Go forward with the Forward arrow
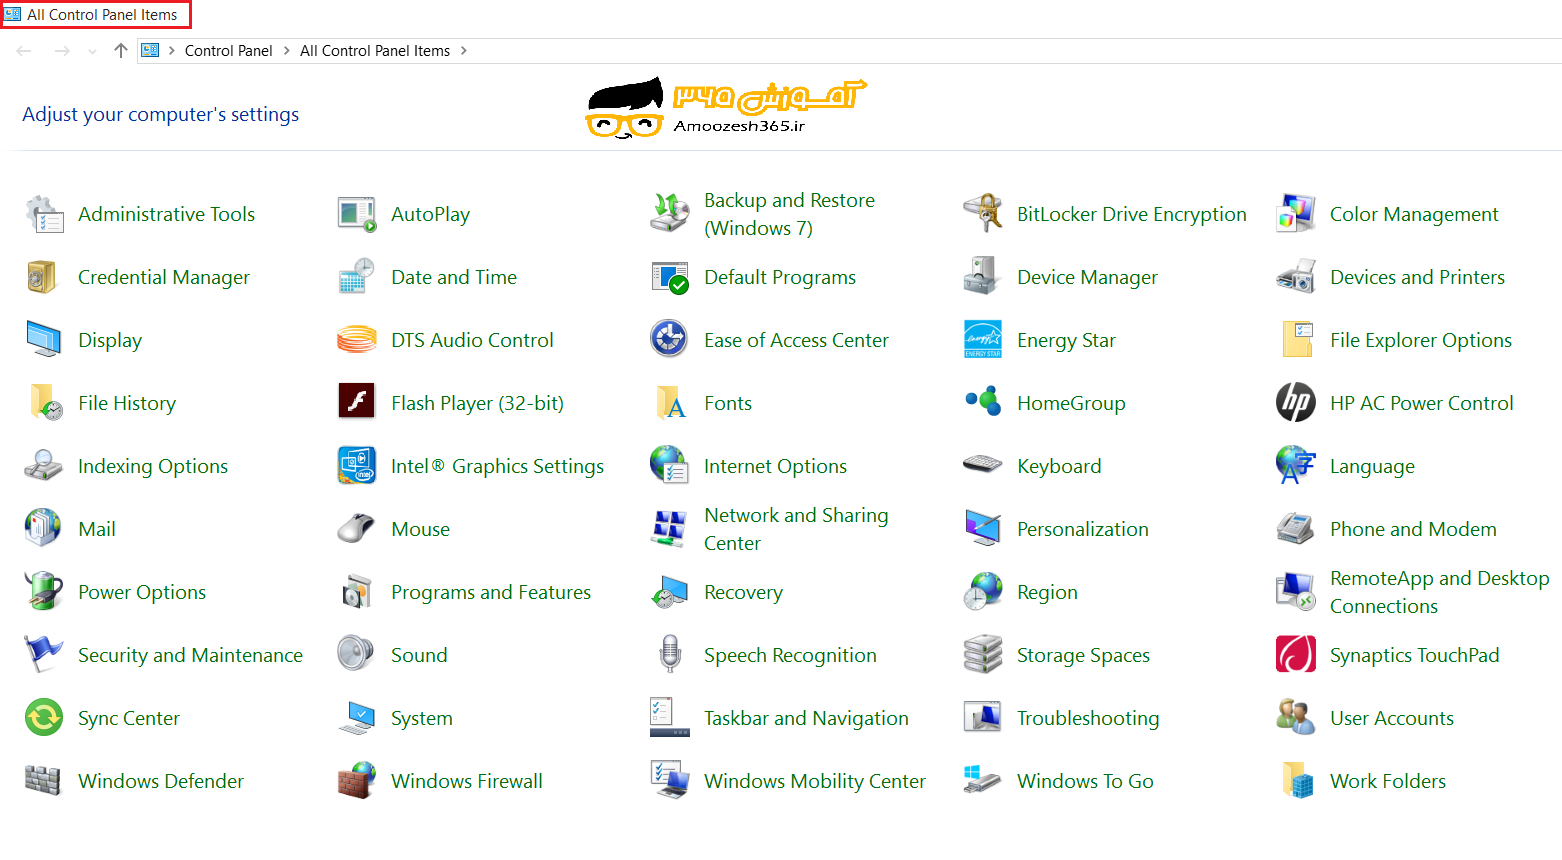 (62, 51)
